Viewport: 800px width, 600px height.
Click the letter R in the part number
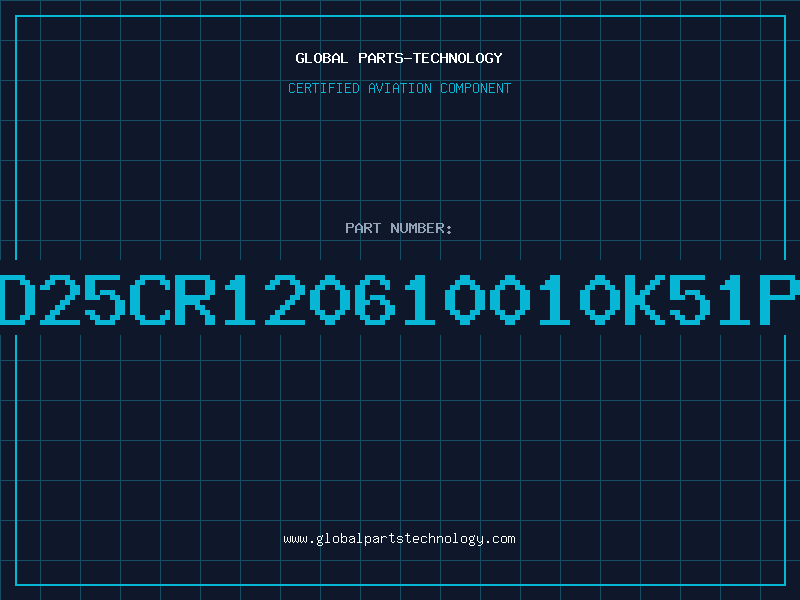[x=195, y=299]
